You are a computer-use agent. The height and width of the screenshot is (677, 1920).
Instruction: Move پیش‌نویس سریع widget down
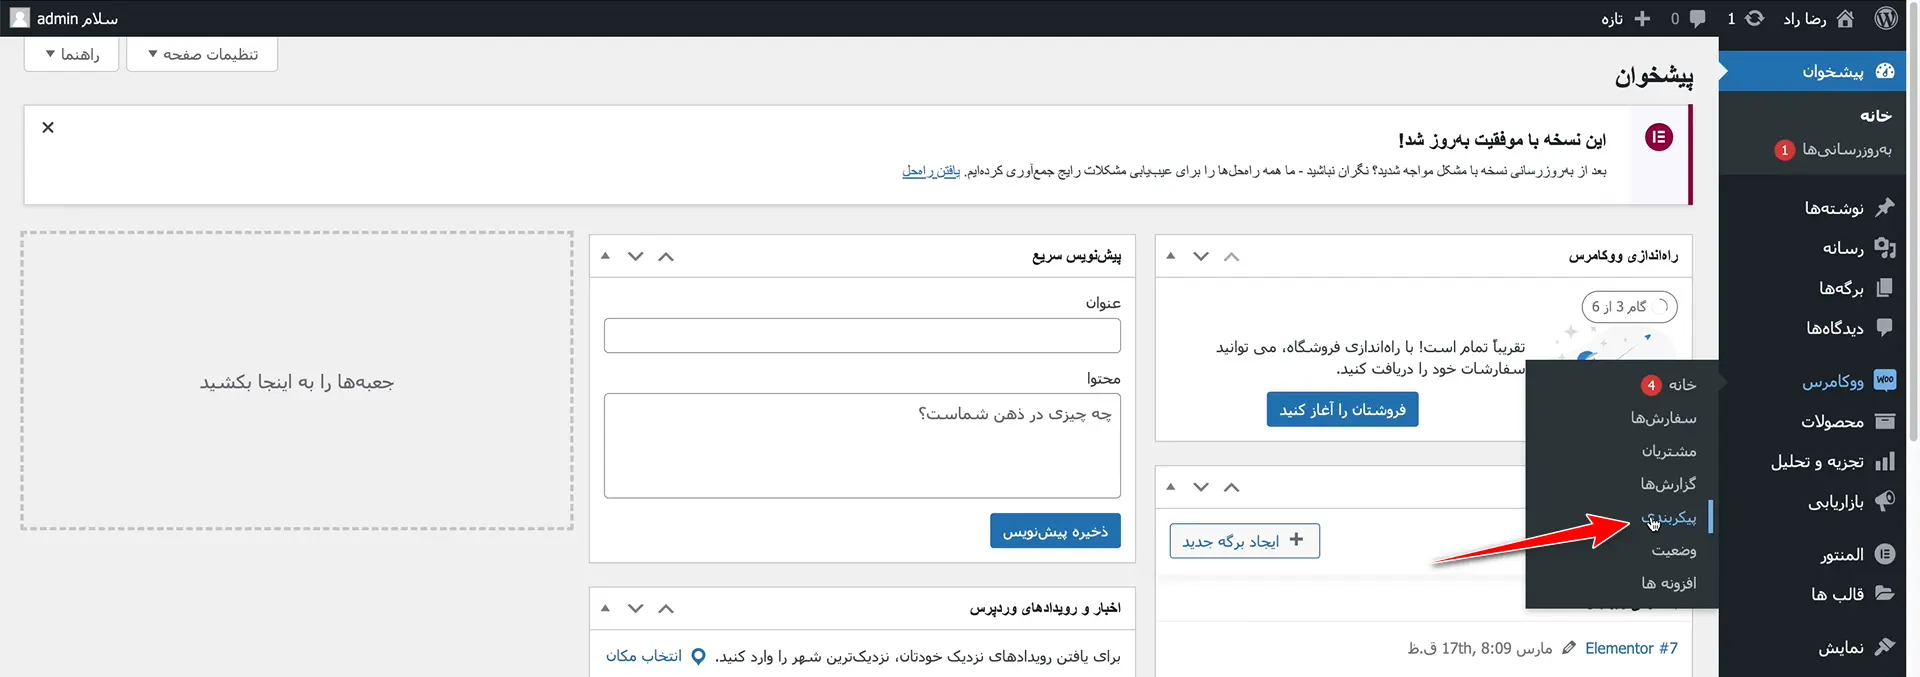pos(635,256)
